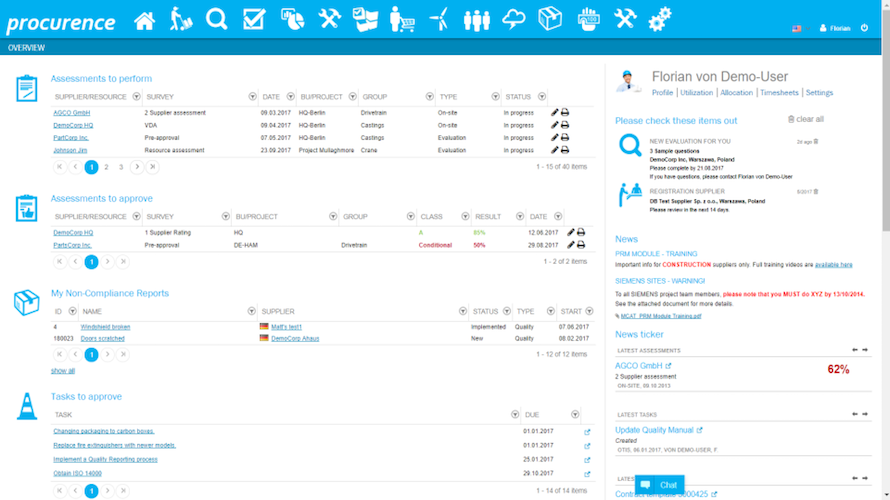Filter Assessments to perform by Date
Image resolution: width=890 pixels, height=500 pixels.
290,96
